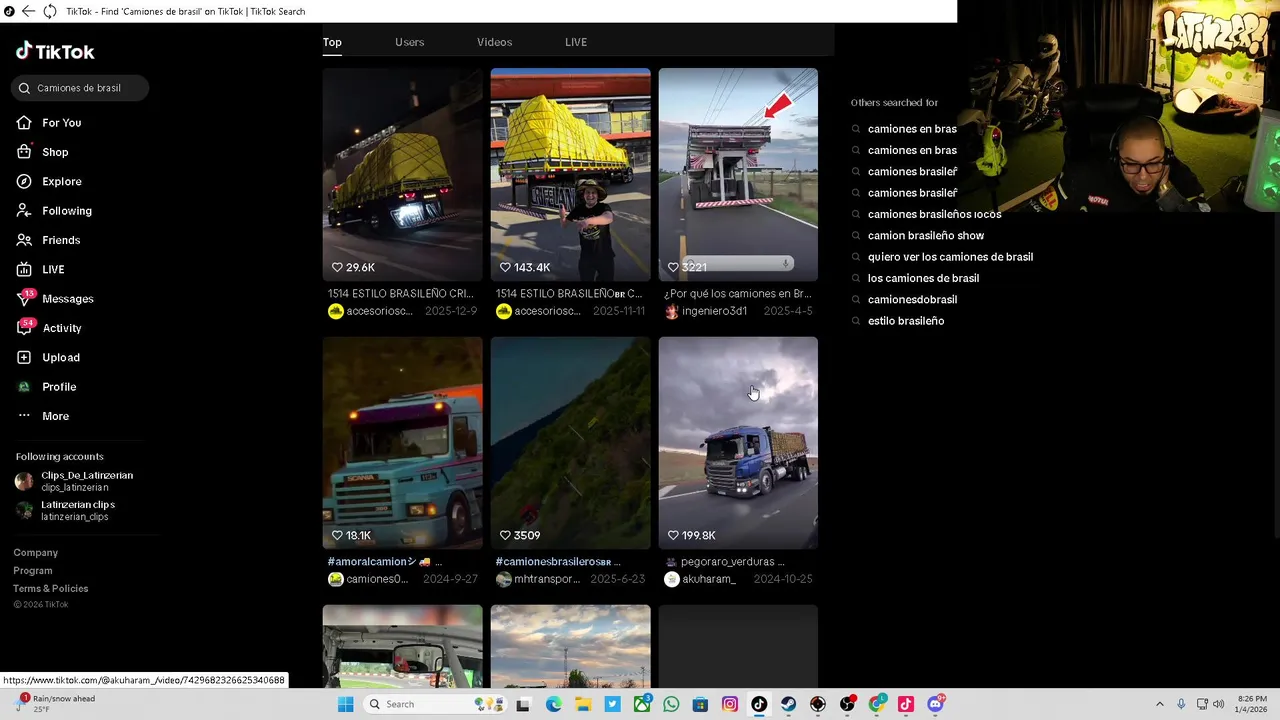1280x720 pixels.
Task: Open akuharam_ profile avatar
Action: pyautogui.click(x=672, y=579)
